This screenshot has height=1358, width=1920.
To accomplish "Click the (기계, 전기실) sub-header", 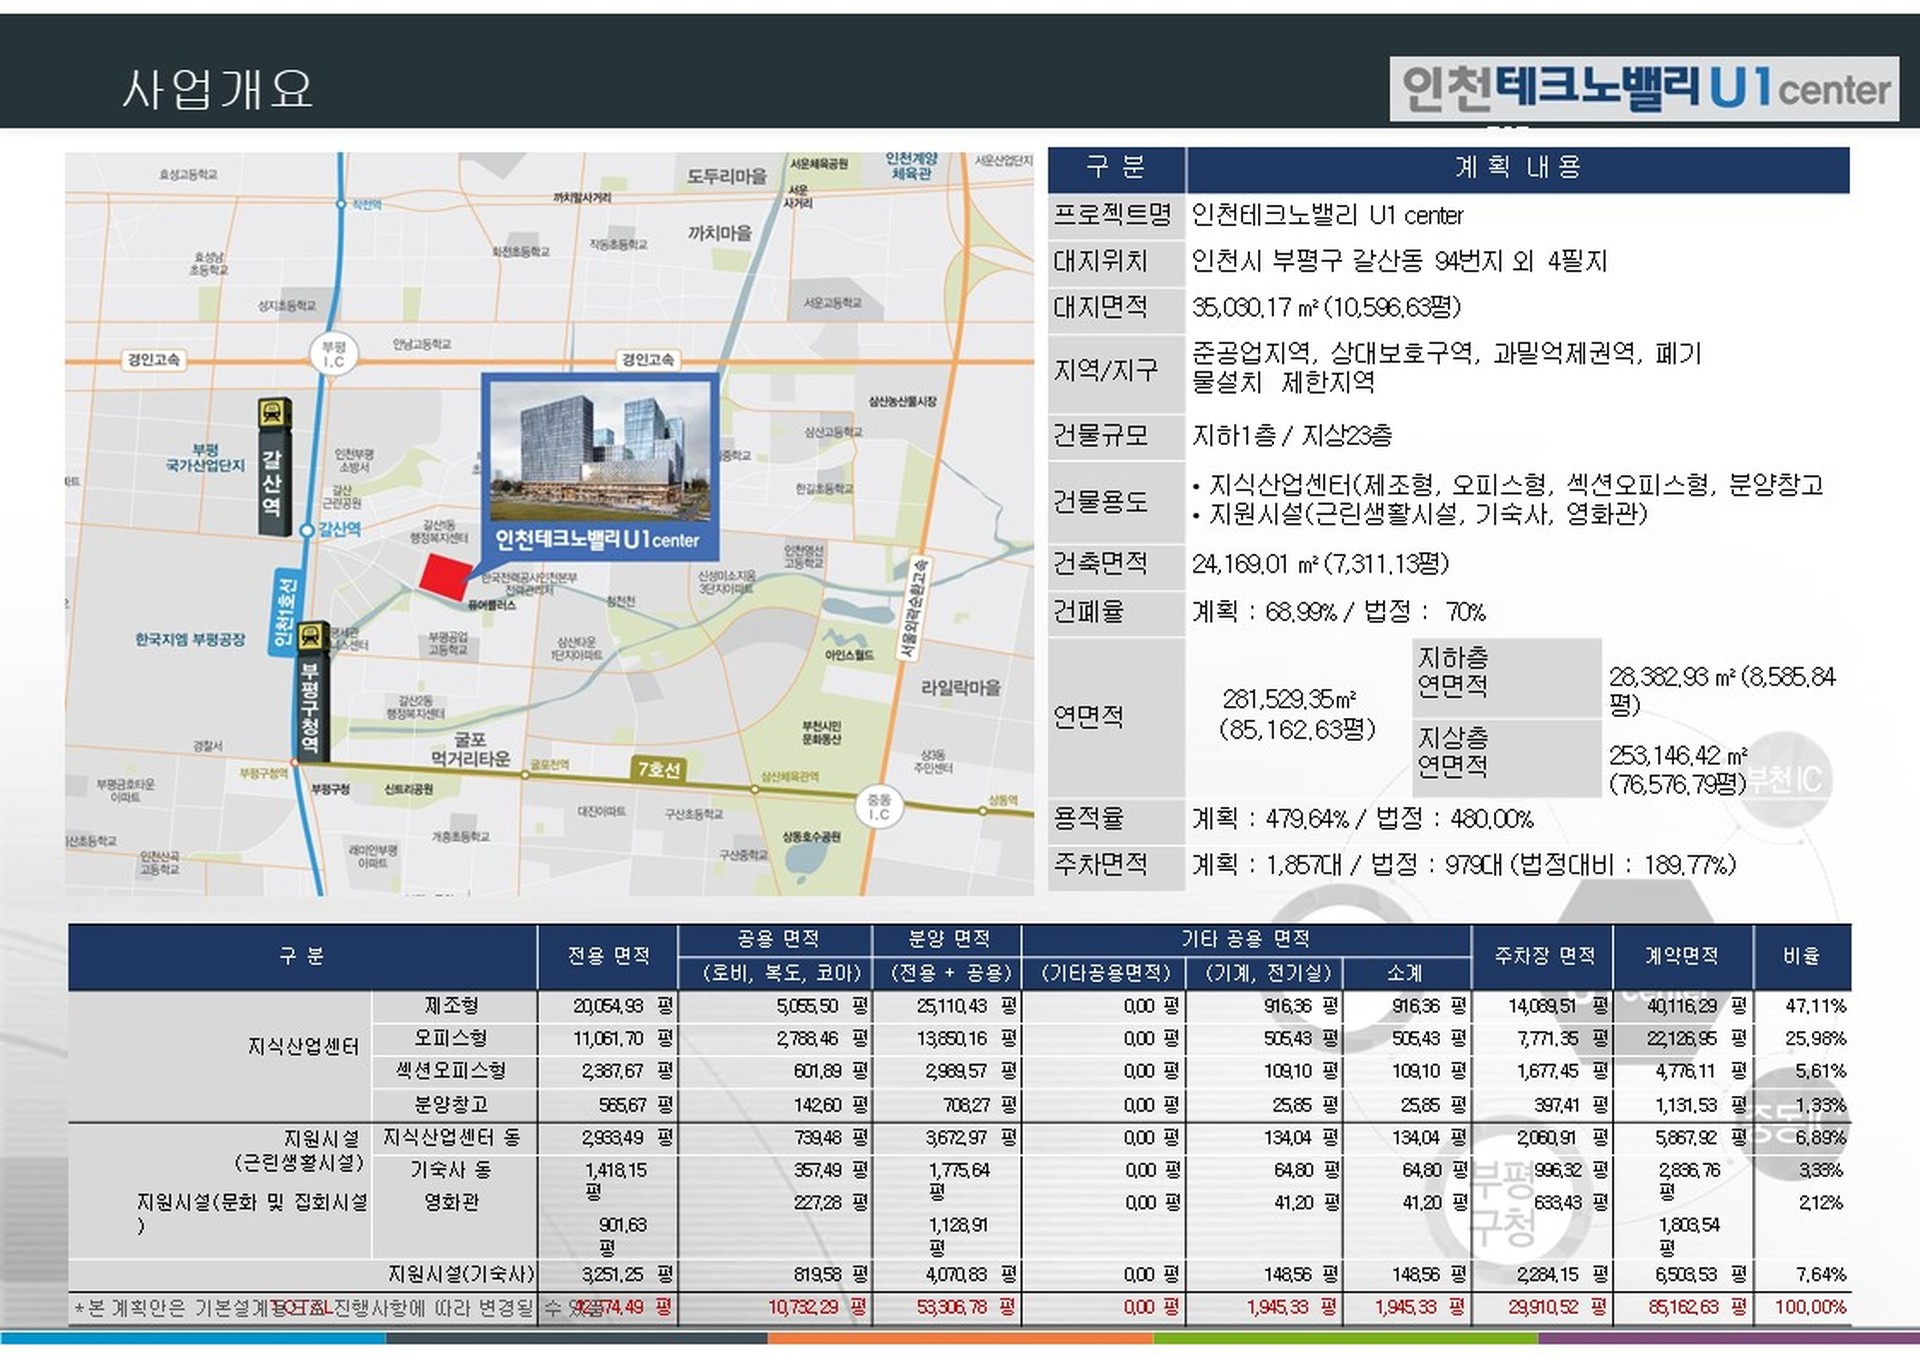I will [1267, 972].
